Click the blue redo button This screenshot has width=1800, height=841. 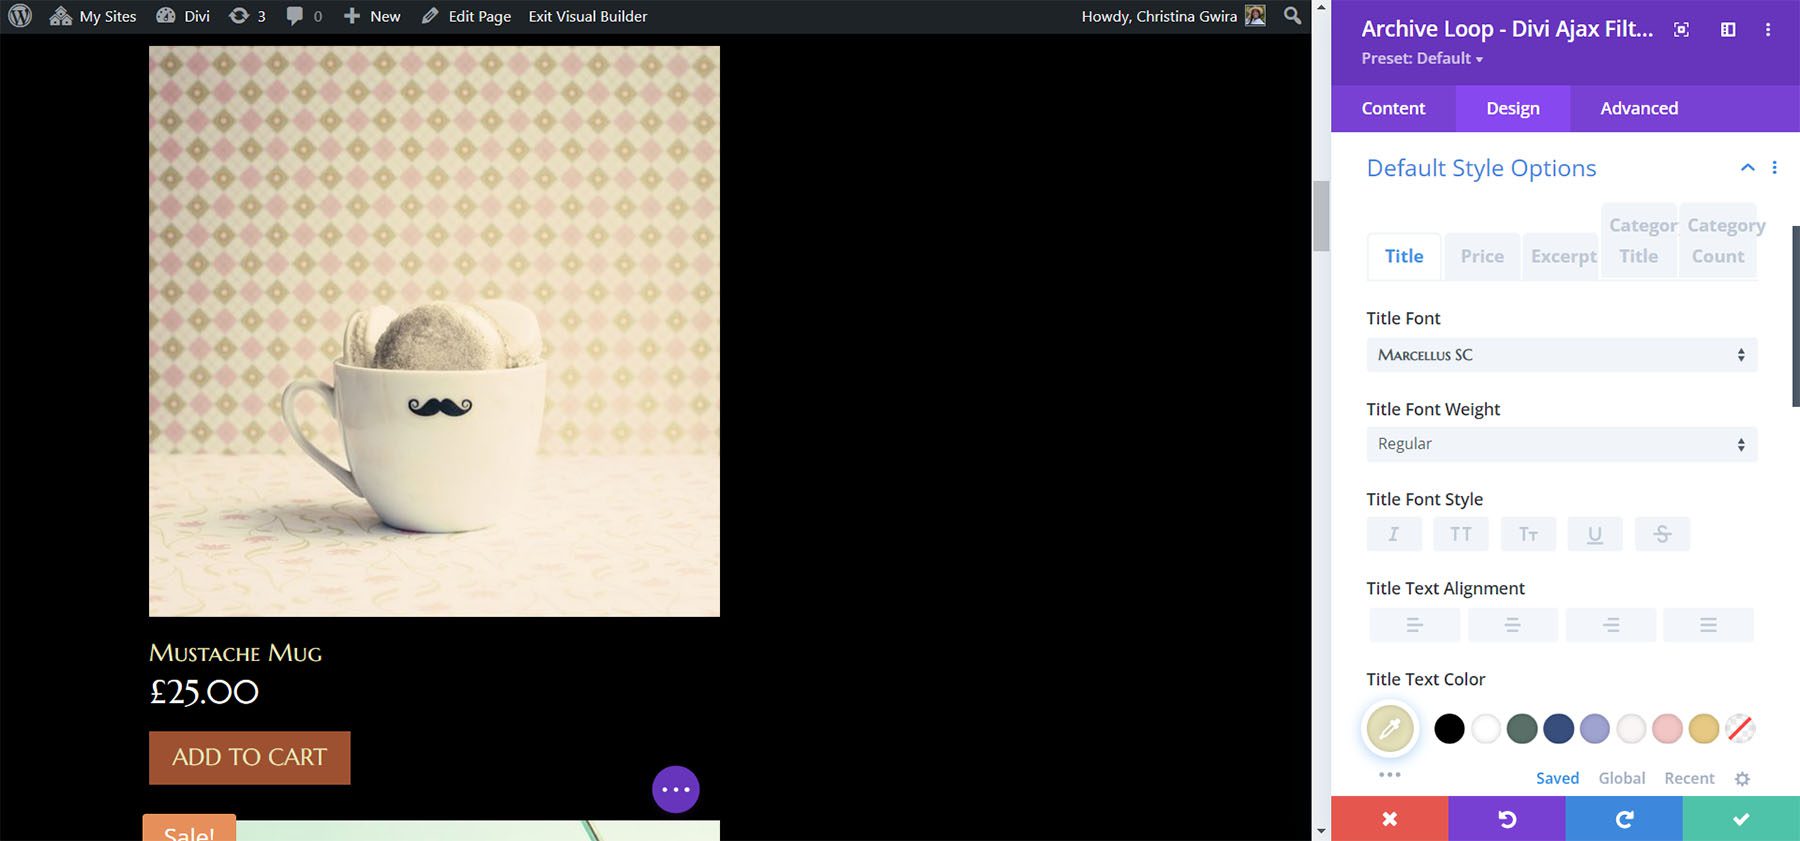pyautogui.click(x=1624, y=819)
